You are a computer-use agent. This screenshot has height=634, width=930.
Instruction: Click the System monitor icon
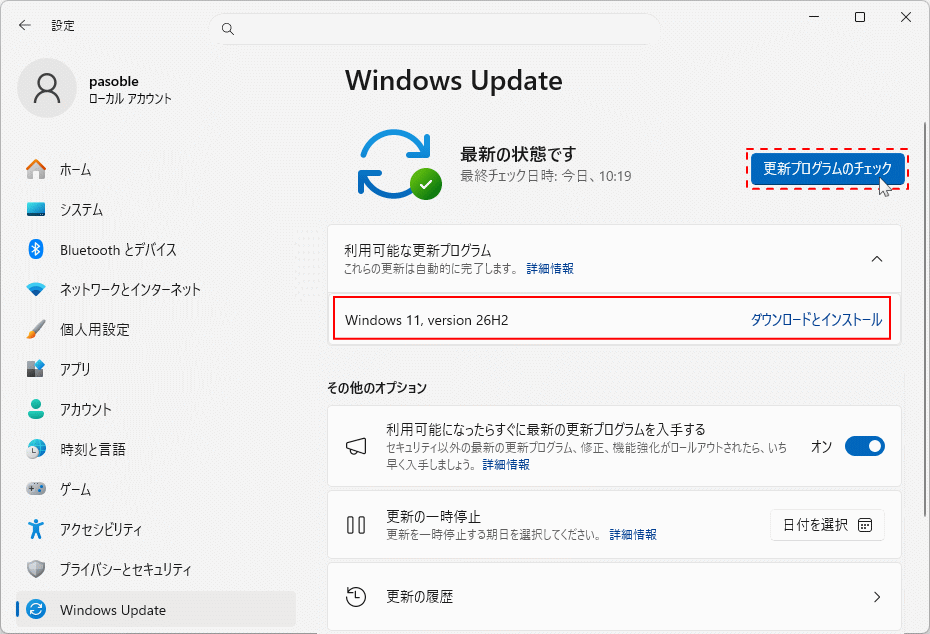pos(36,209)
